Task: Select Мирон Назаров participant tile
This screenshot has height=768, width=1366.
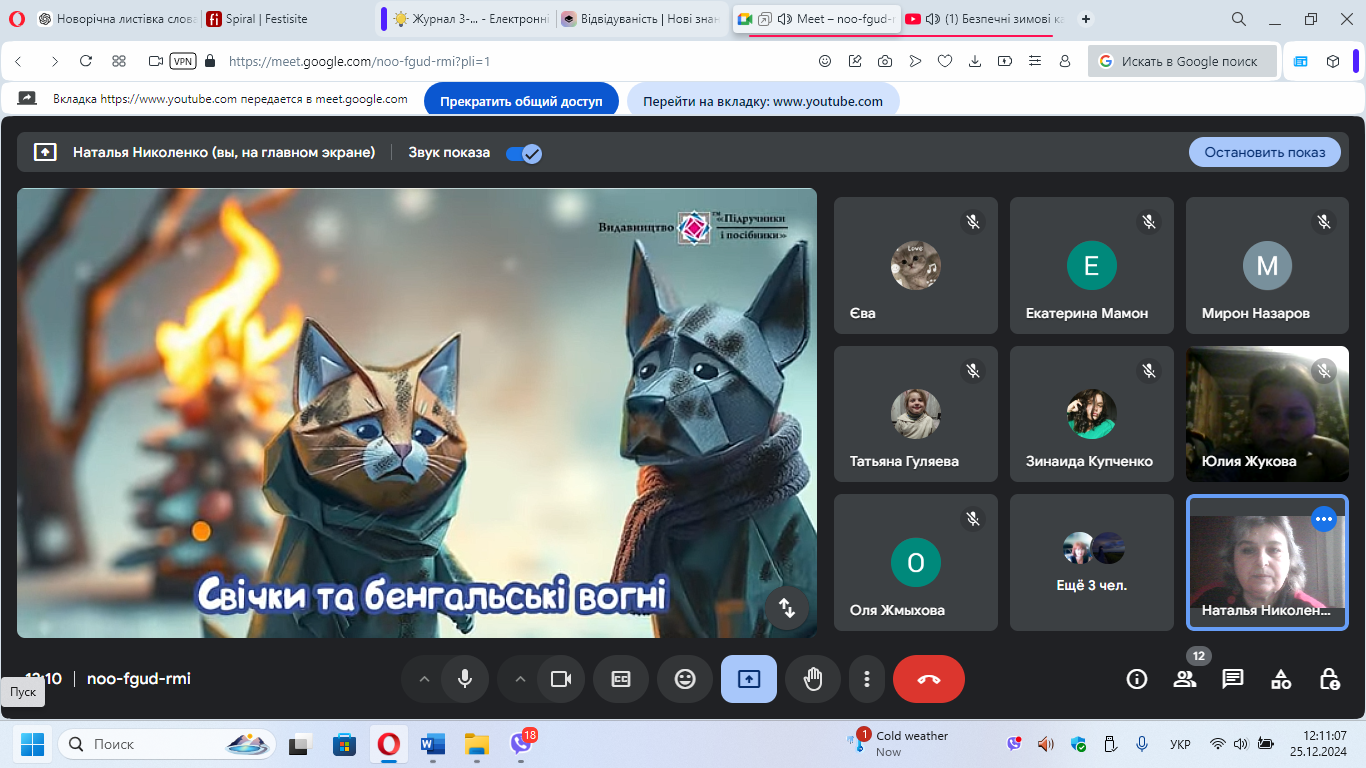Action: click(1267, 266)
